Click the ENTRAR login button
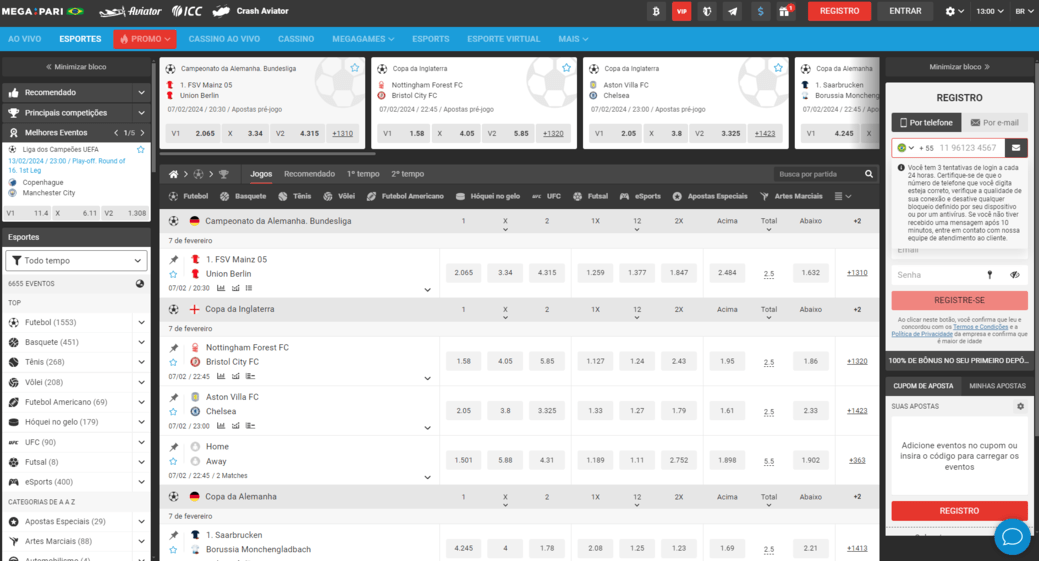The height and width of the screenshot is (561, 1039). (x=905, y=11)
